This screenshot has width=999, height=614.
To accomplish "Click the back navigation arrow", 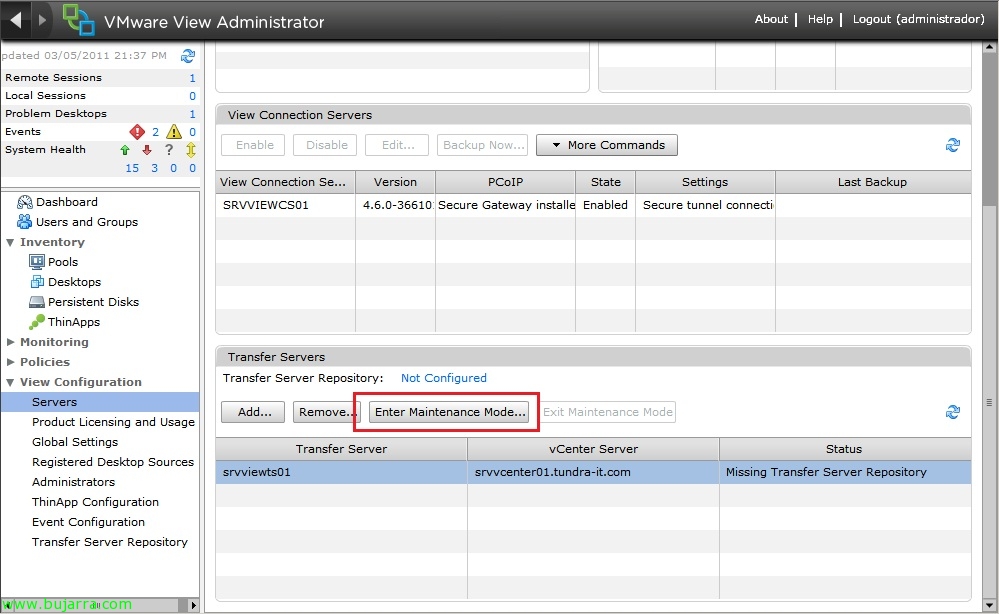I will point(16,20).
